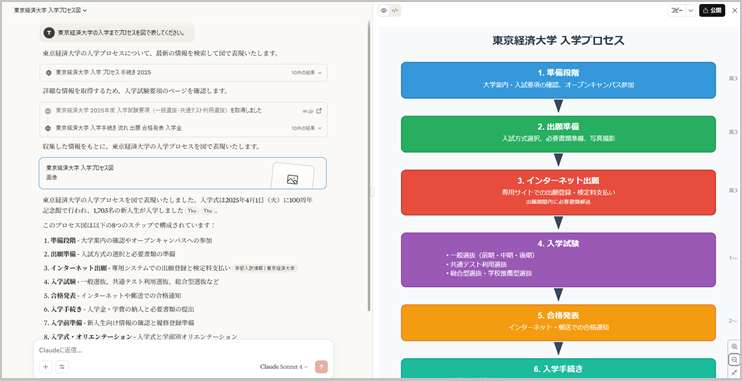Click globe icon beside 入学 プロセス 手続き 2025 search
742x381 pixels.
[48, 73]
